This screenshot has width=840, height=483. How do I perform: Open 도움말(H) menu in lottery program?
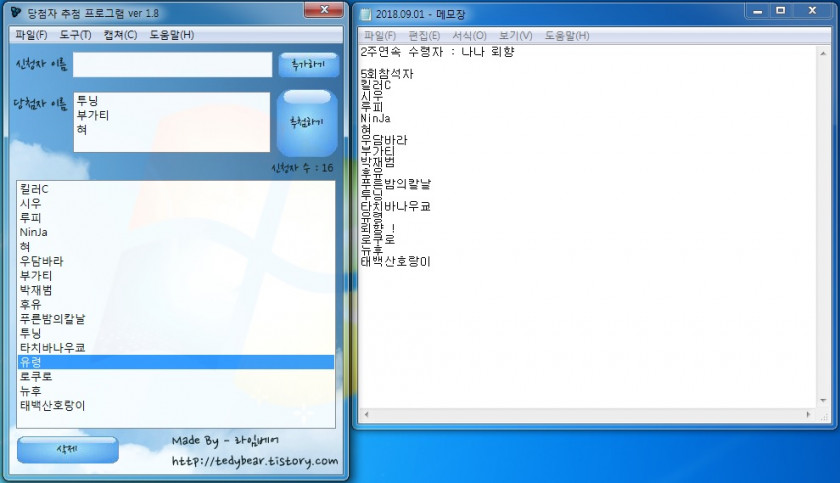pyautogui.click(x=171, y=35)
